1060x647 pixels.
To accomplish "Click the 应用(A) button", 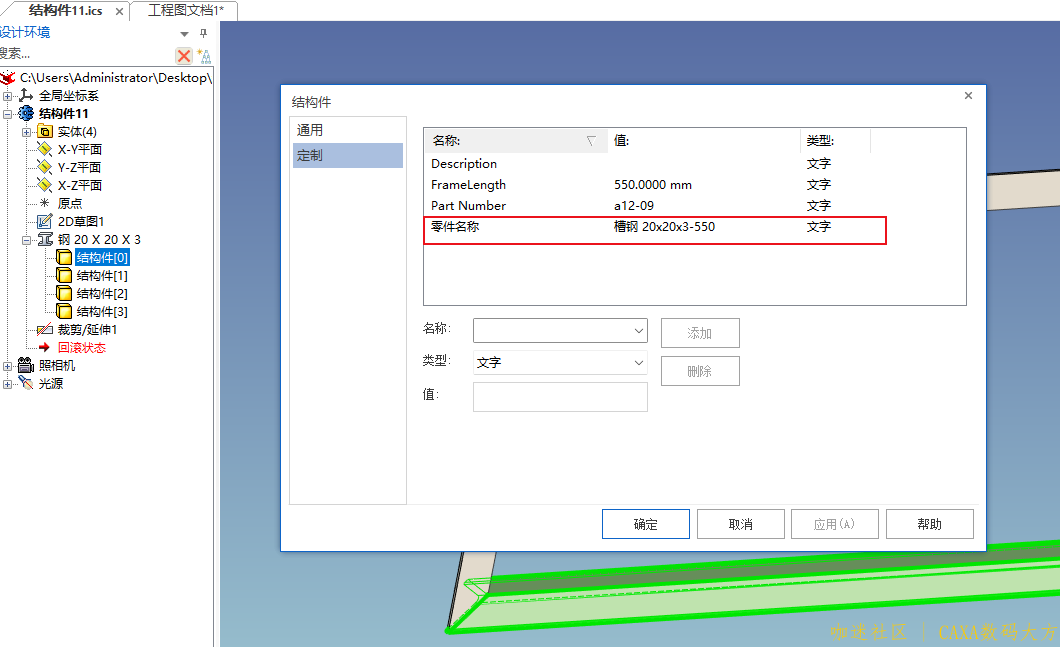I will click(834, 524).
